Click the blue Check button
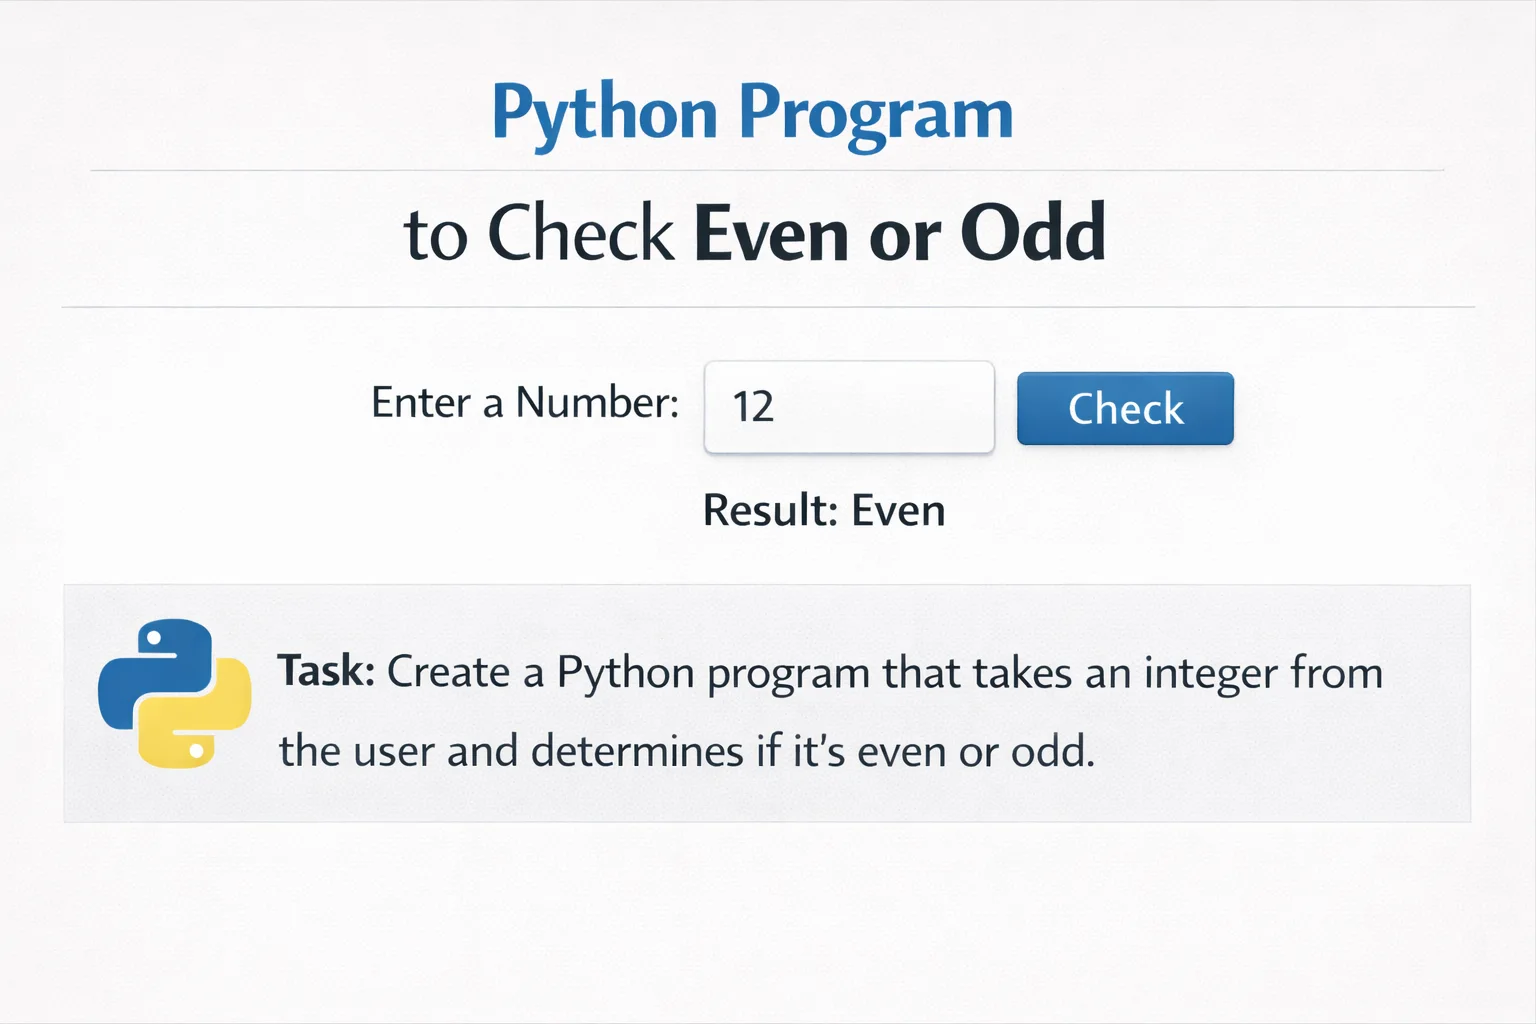This screenshot has width=1536, height=1024. (x=1124, y=408)
